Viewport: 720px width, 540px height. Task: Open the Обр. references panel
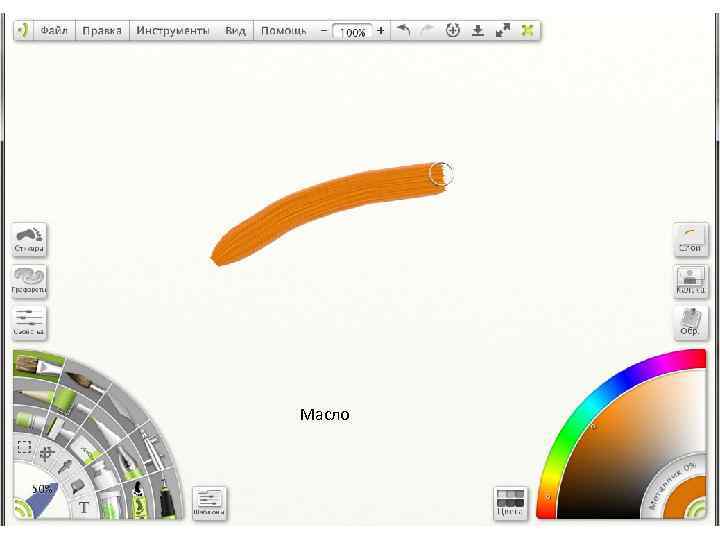(x=691, y=322)
